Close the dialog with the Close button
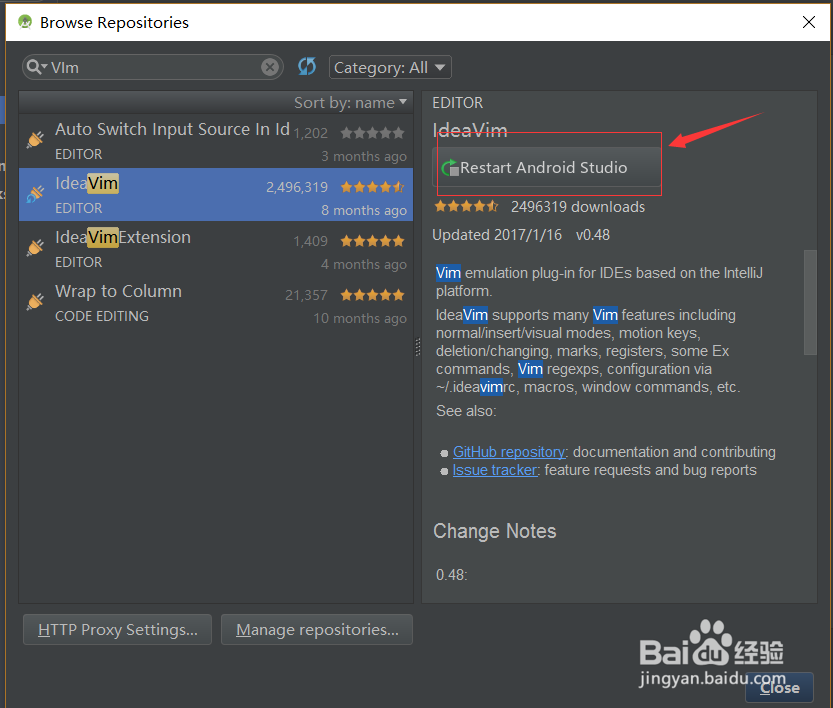Viewport: 833px width, 708px height. click(x=779, y=687)
